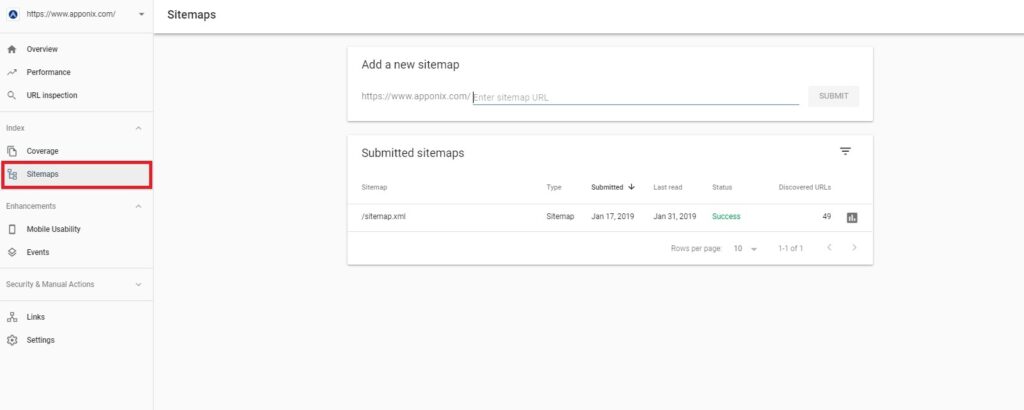
Task: Focus the Enter sitemap URL field
Action: tap(635, 97)
